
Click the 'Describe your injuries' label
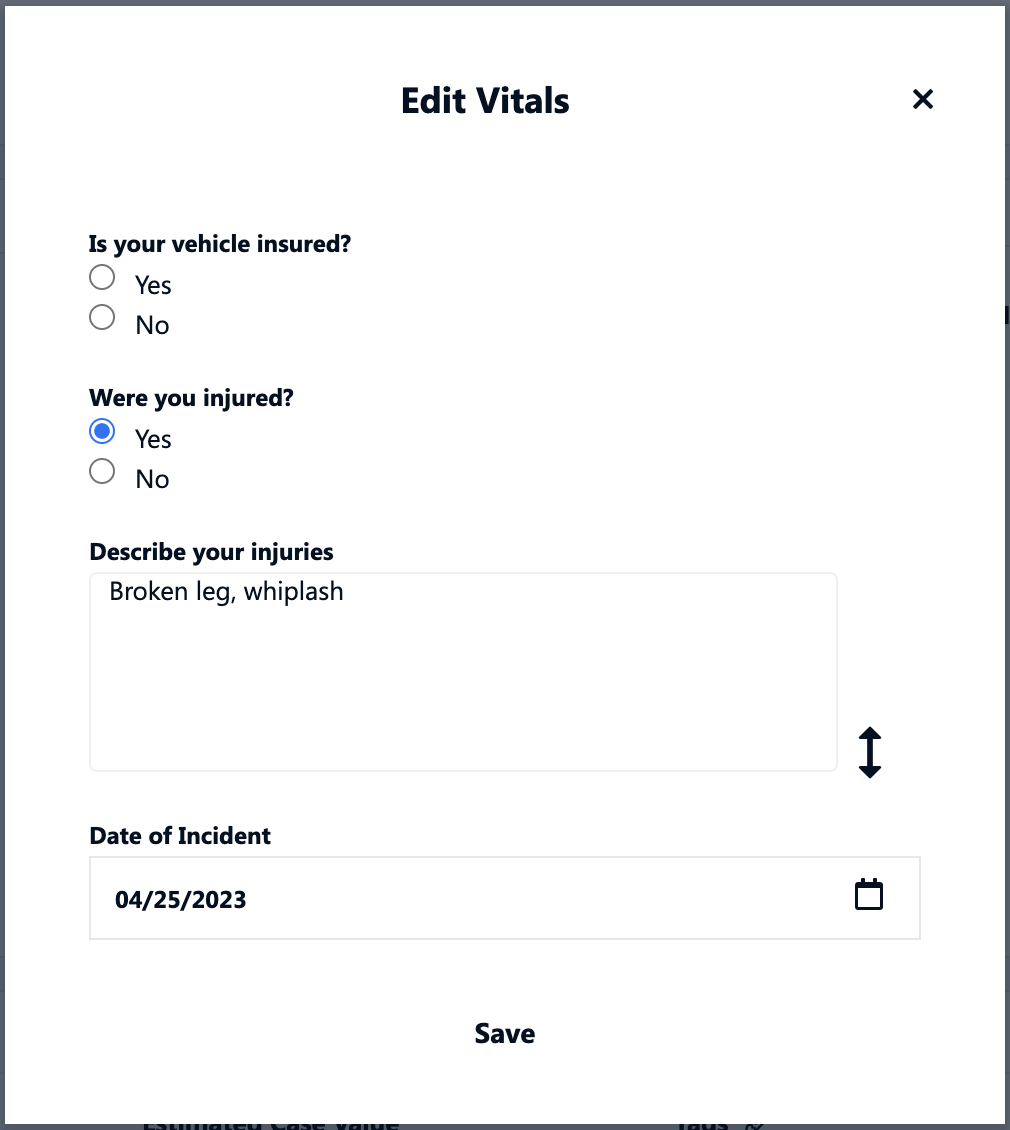[211, 552]
